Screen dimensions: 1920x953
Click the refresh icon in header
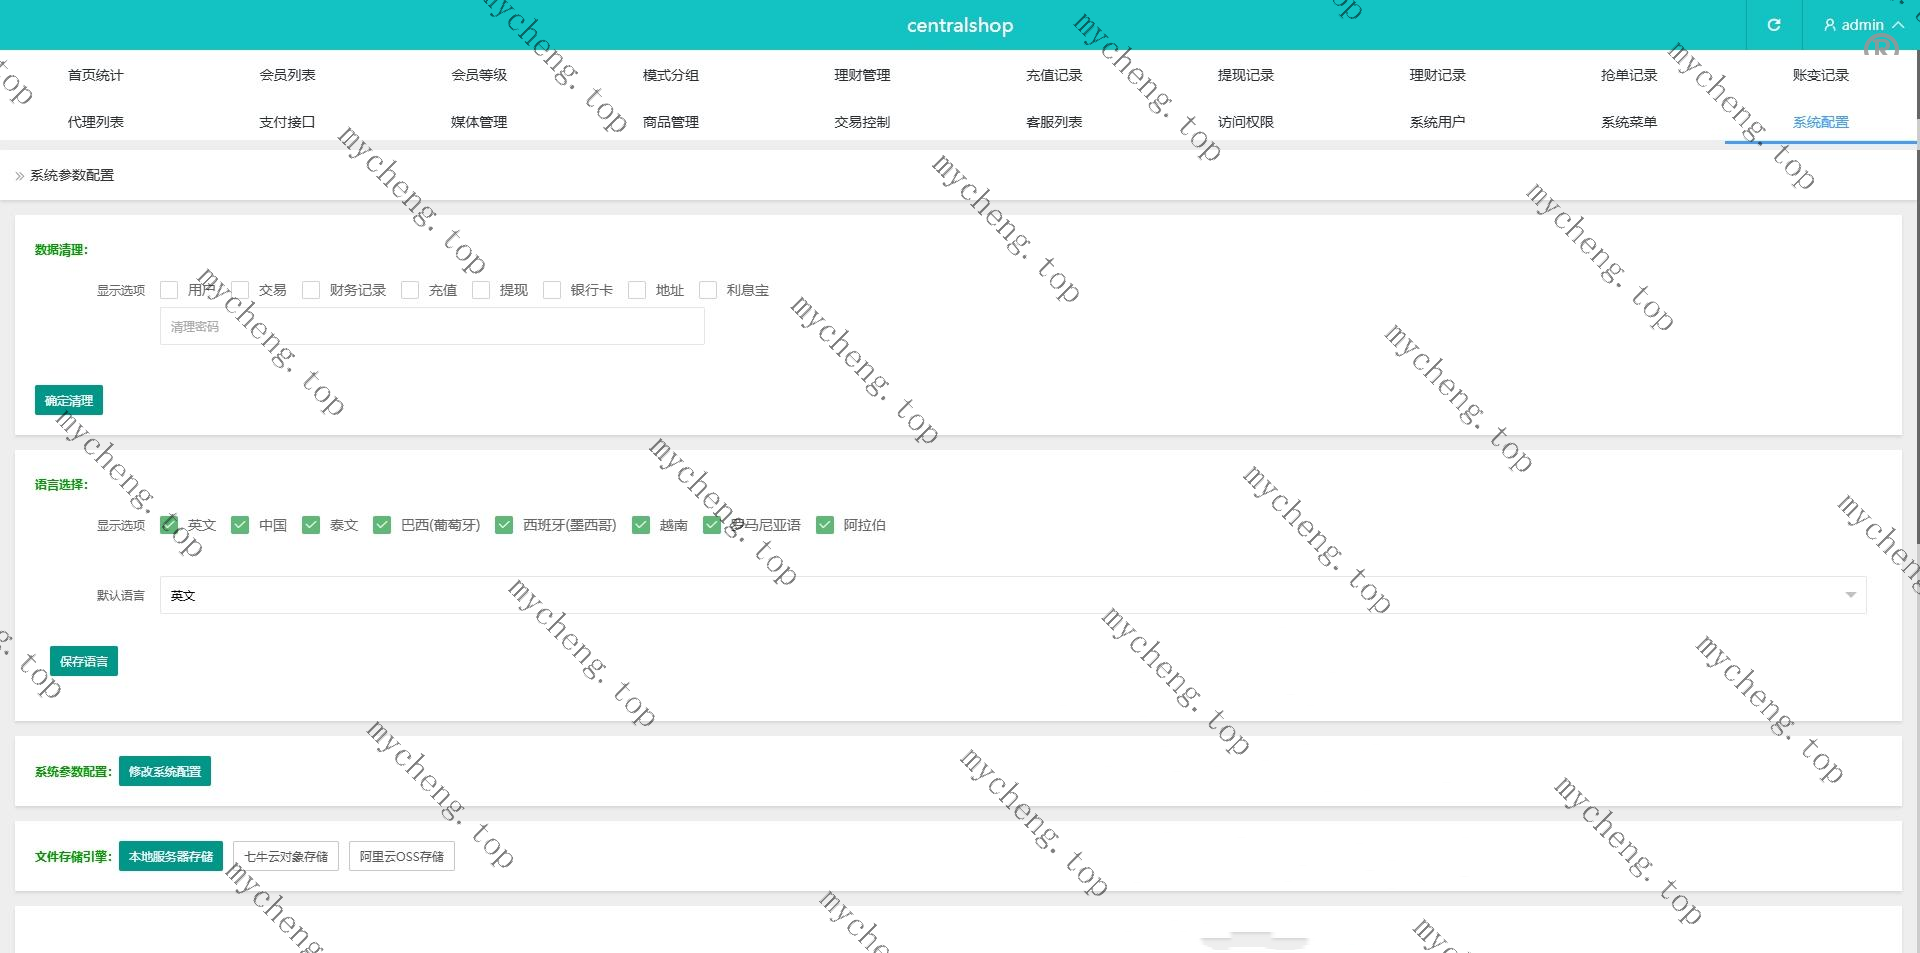point(1773,25)
